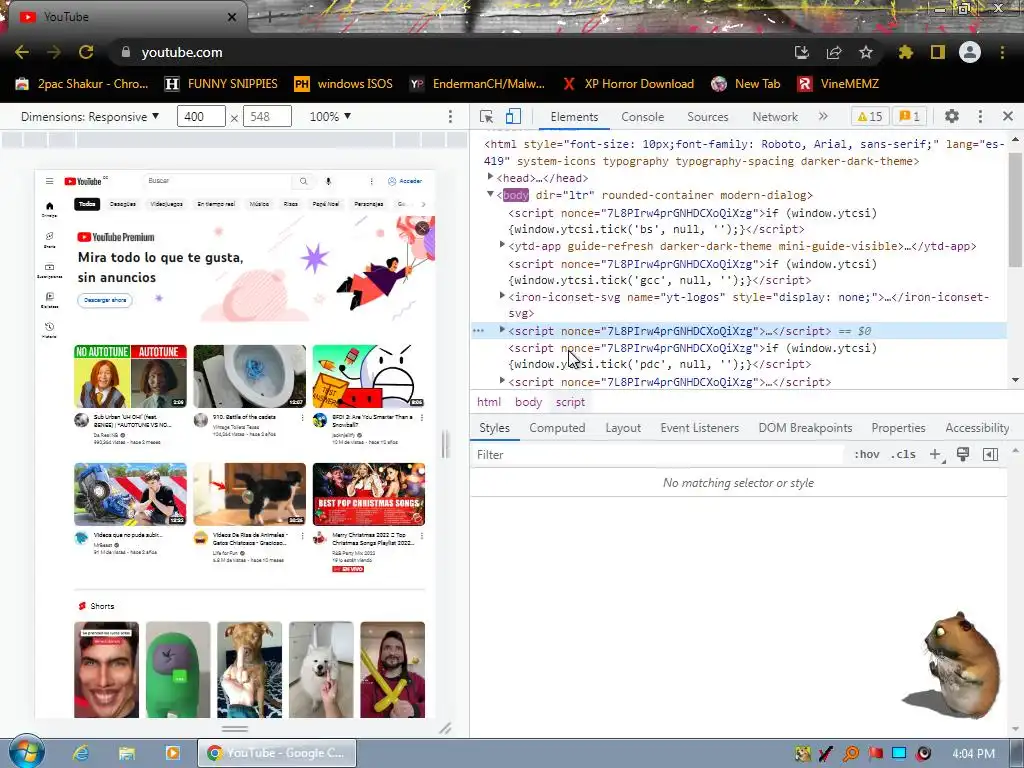Screen dimensions: 1024x768
Task: Click the script breadcrumb
Action: coord(570,402)
